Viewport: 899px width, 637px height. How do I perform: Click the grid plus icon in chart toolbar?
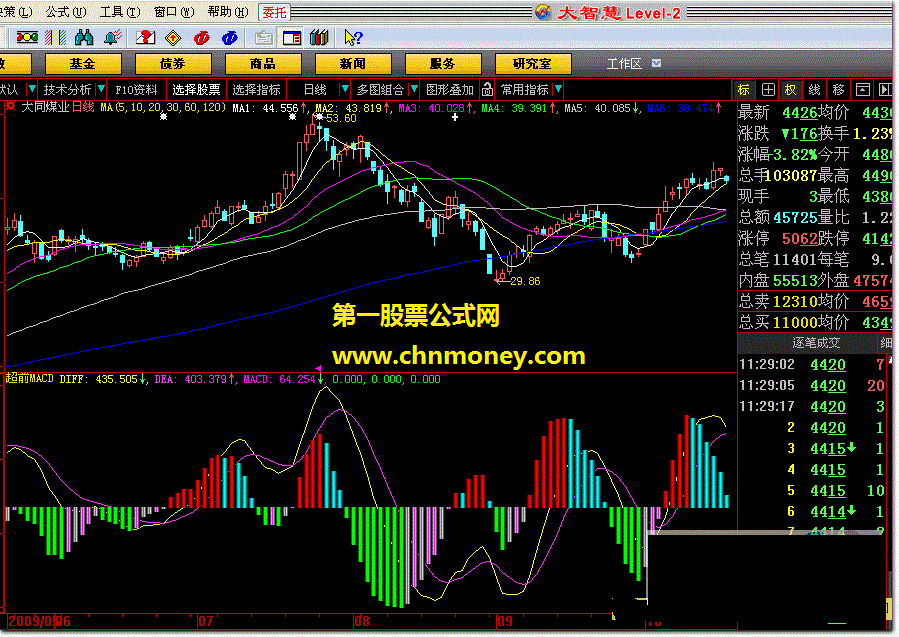tap(768, 89)
